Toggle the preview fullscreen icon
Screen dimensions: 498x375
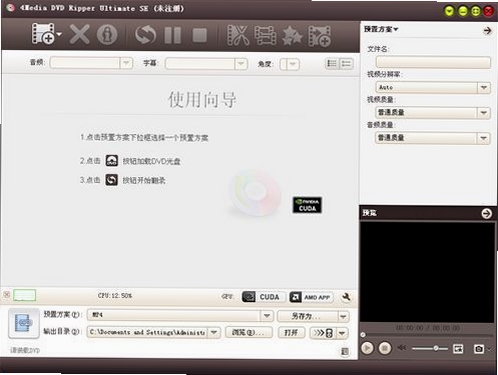coord(458,349)
